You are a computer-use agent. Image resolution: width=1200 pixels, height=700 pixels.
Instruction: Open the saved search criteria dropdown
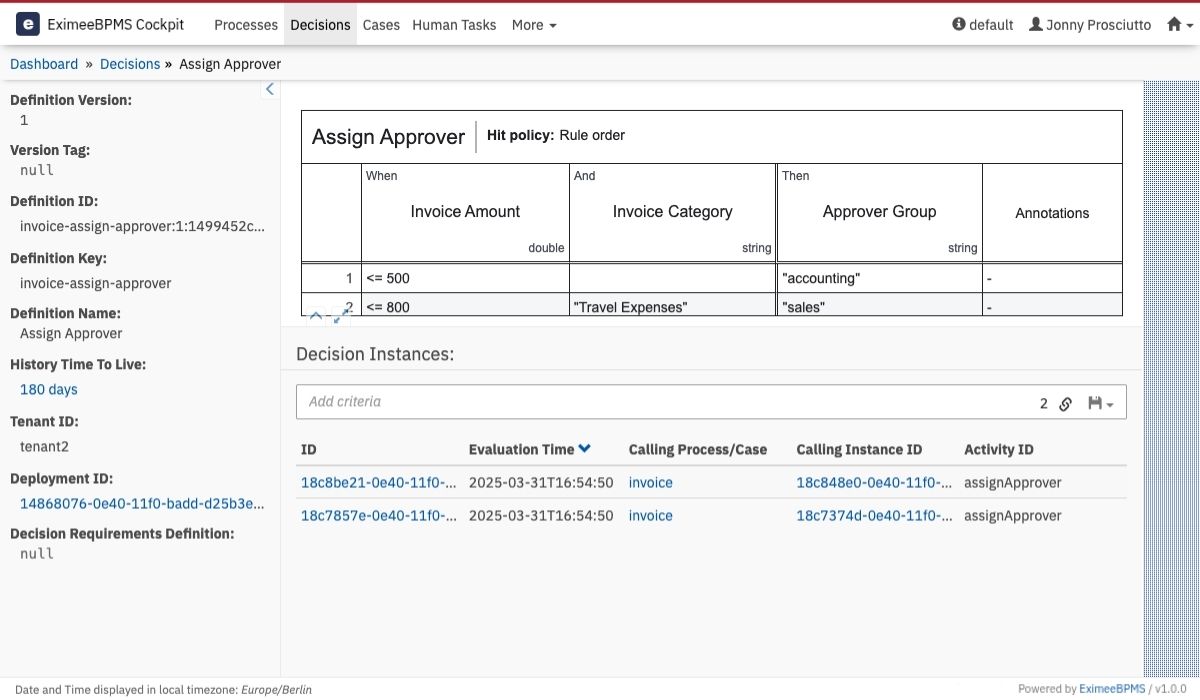(1100, 403)
